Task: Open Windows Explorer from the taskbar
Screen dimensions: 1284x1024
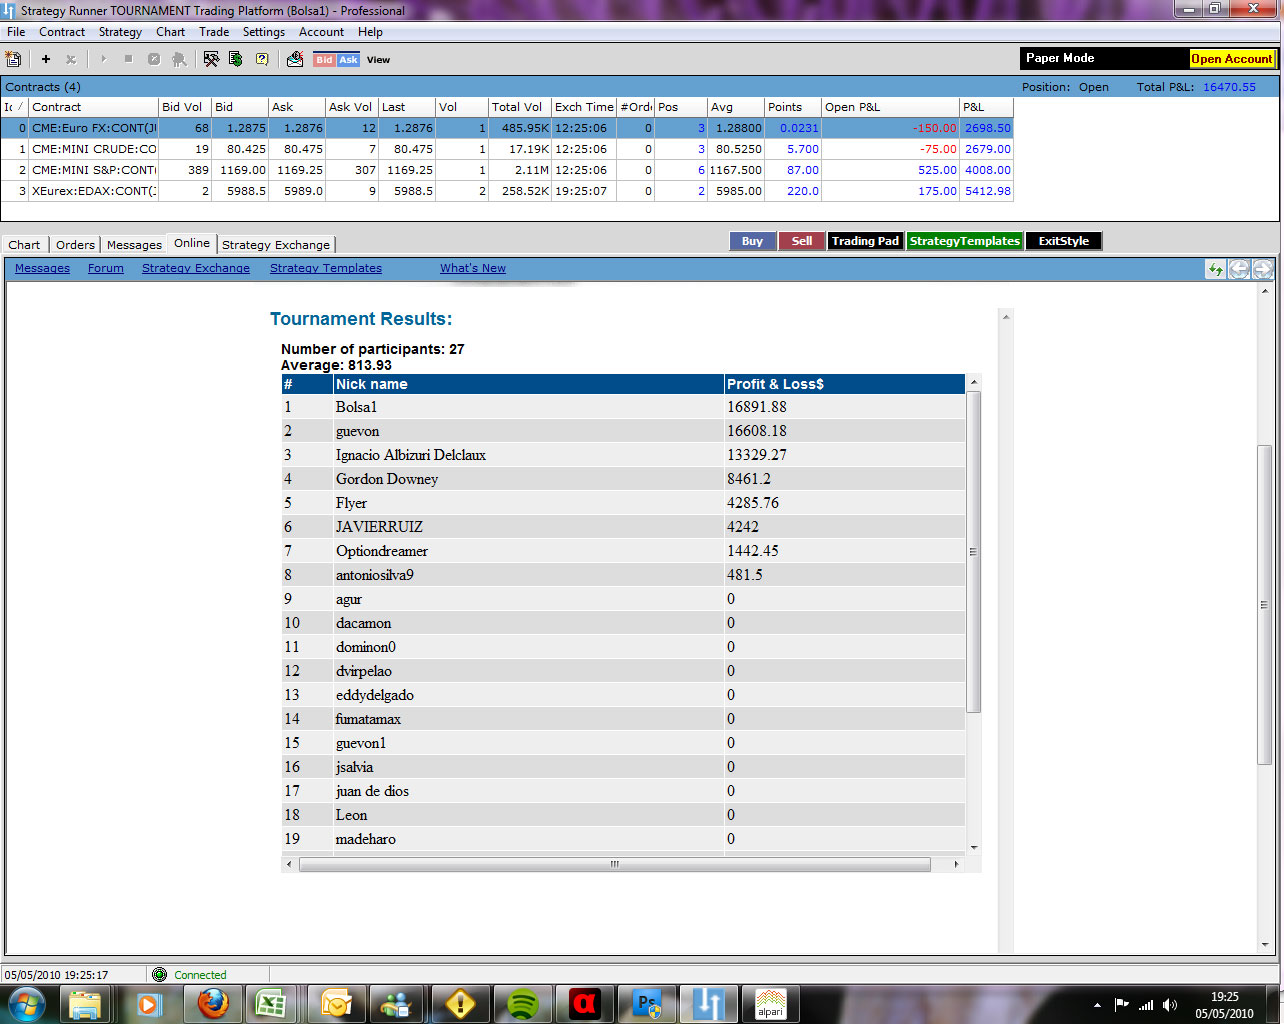Action: click(x=85, y=1003)
